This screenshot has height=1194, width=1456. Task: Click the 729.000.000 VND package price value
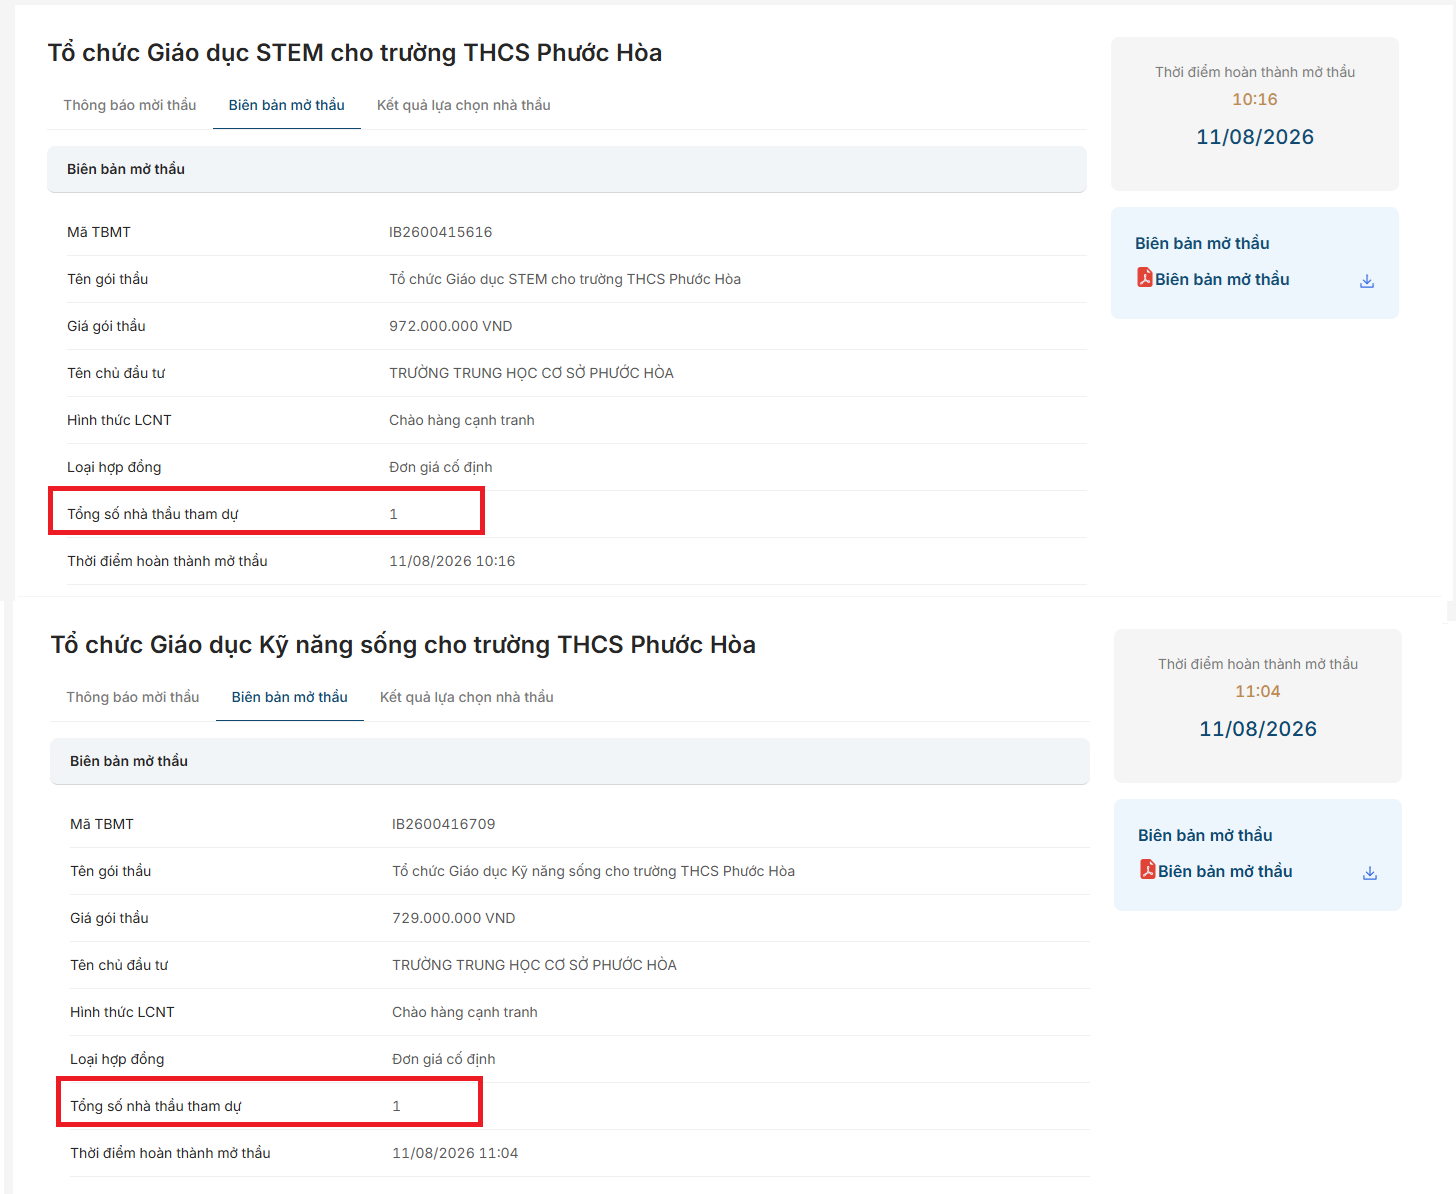[x=454, y=918]
